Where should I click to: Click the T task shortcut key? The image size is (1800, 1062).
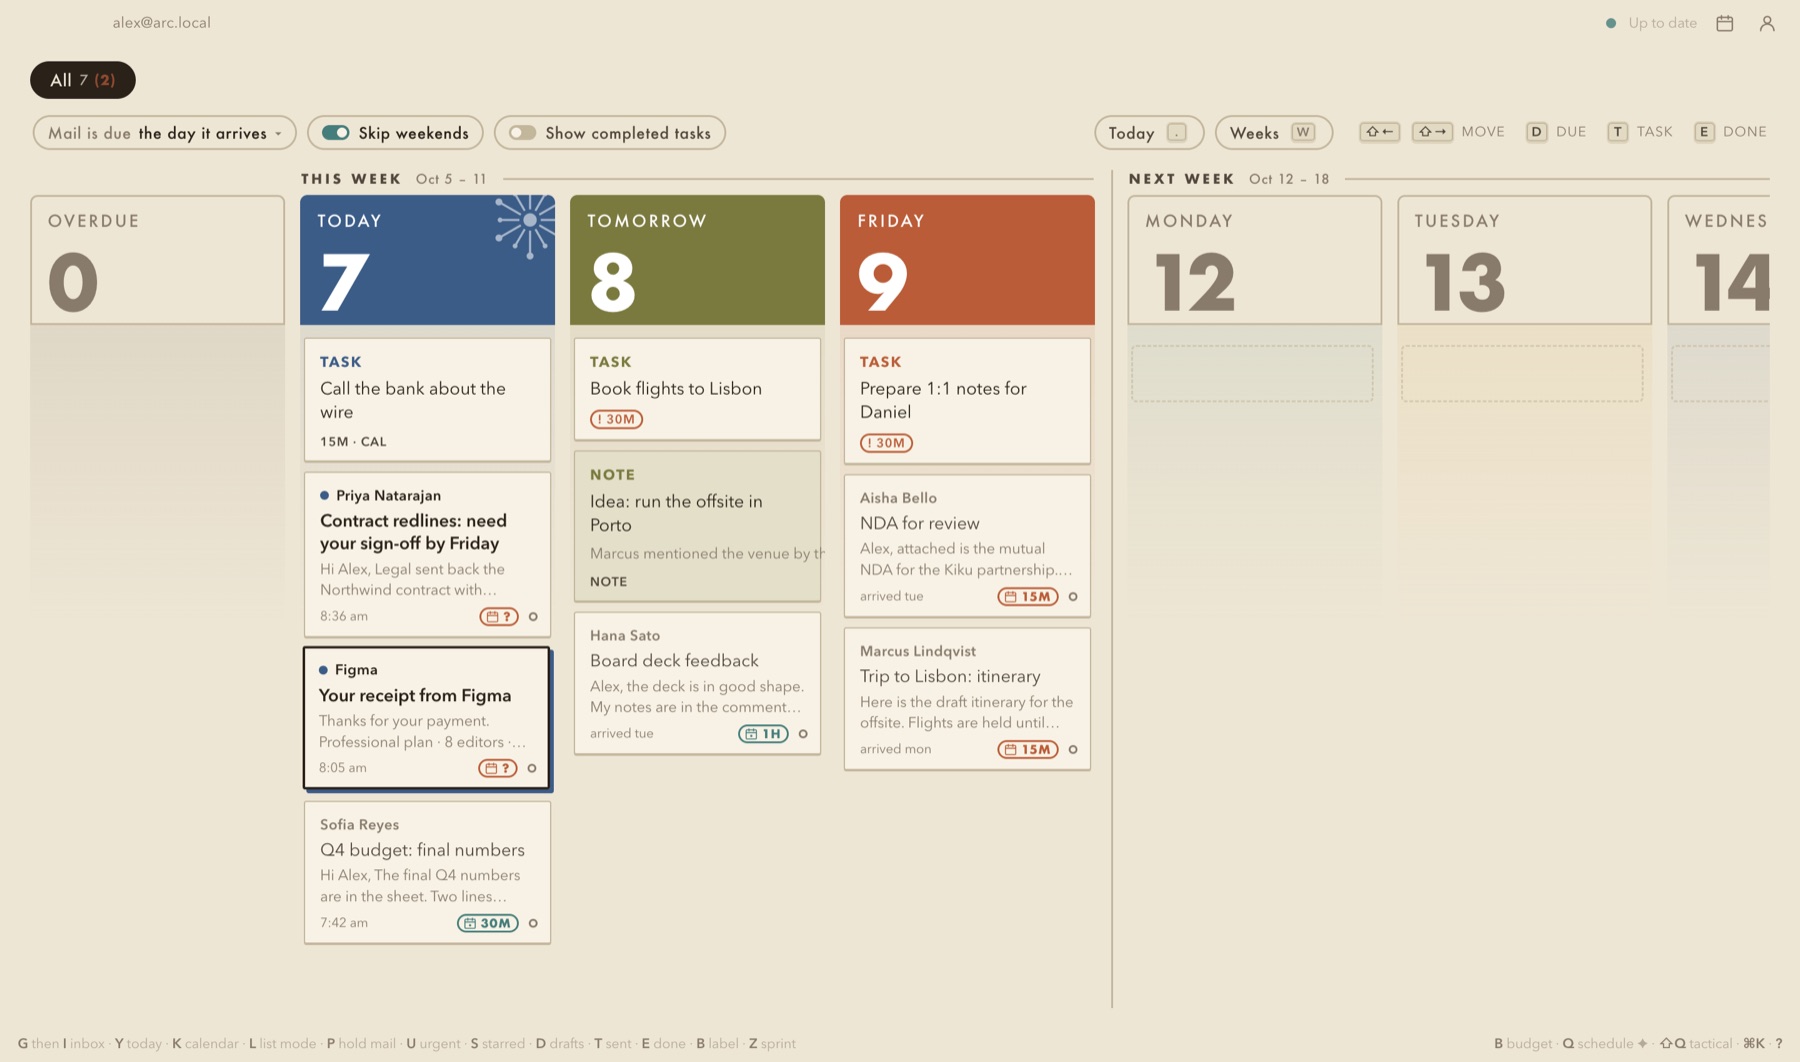point(1618,132)
